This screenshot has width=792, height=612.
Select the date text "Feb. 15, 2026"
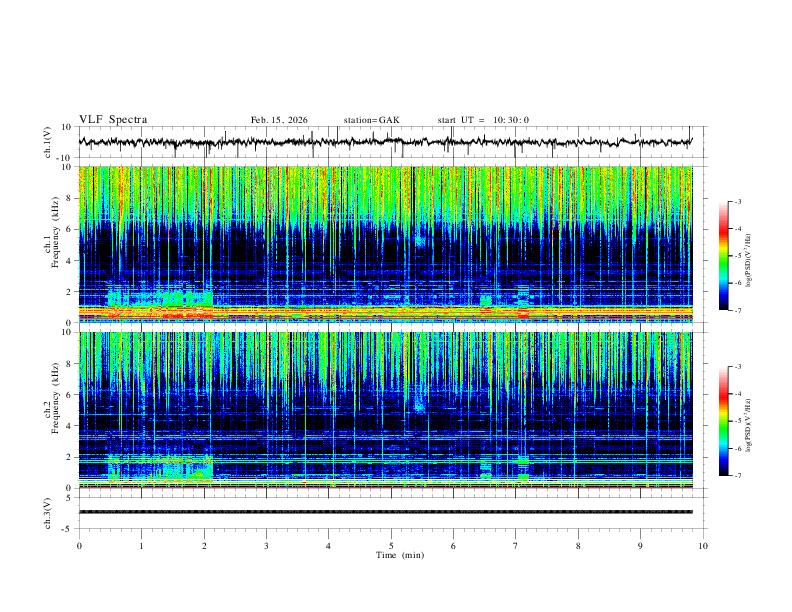pyautogui.click(x=279, y=120)
